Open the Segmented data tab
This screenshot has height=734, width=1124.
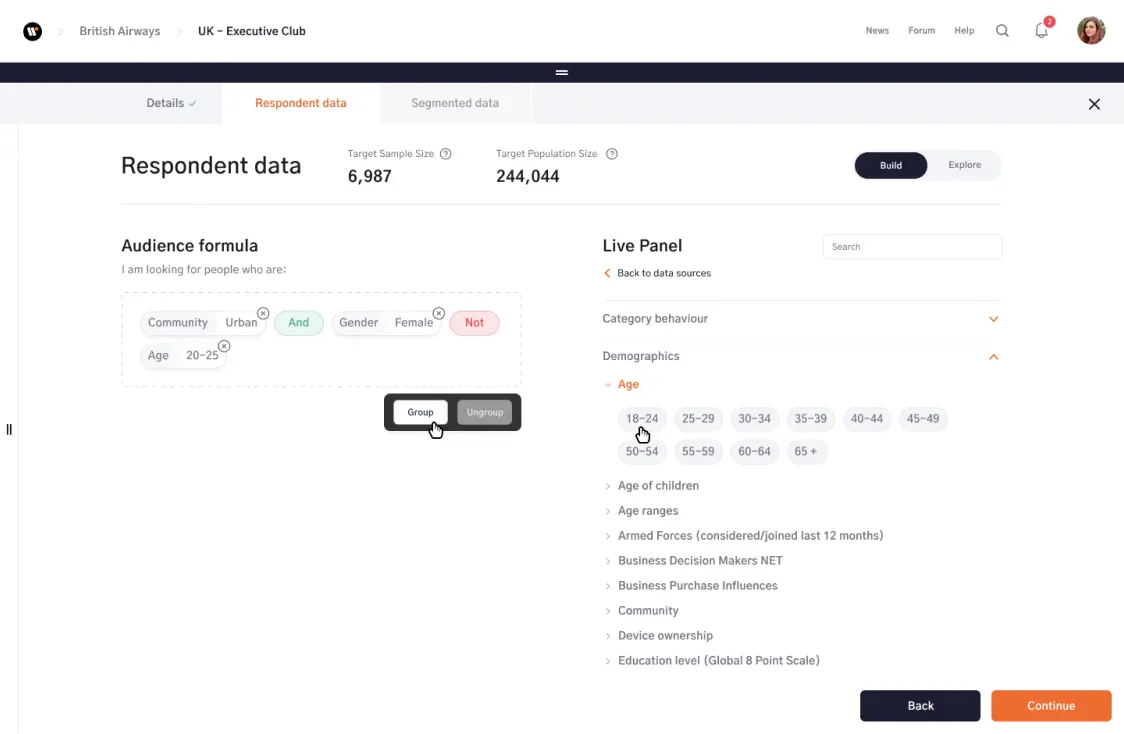point(455,103)
